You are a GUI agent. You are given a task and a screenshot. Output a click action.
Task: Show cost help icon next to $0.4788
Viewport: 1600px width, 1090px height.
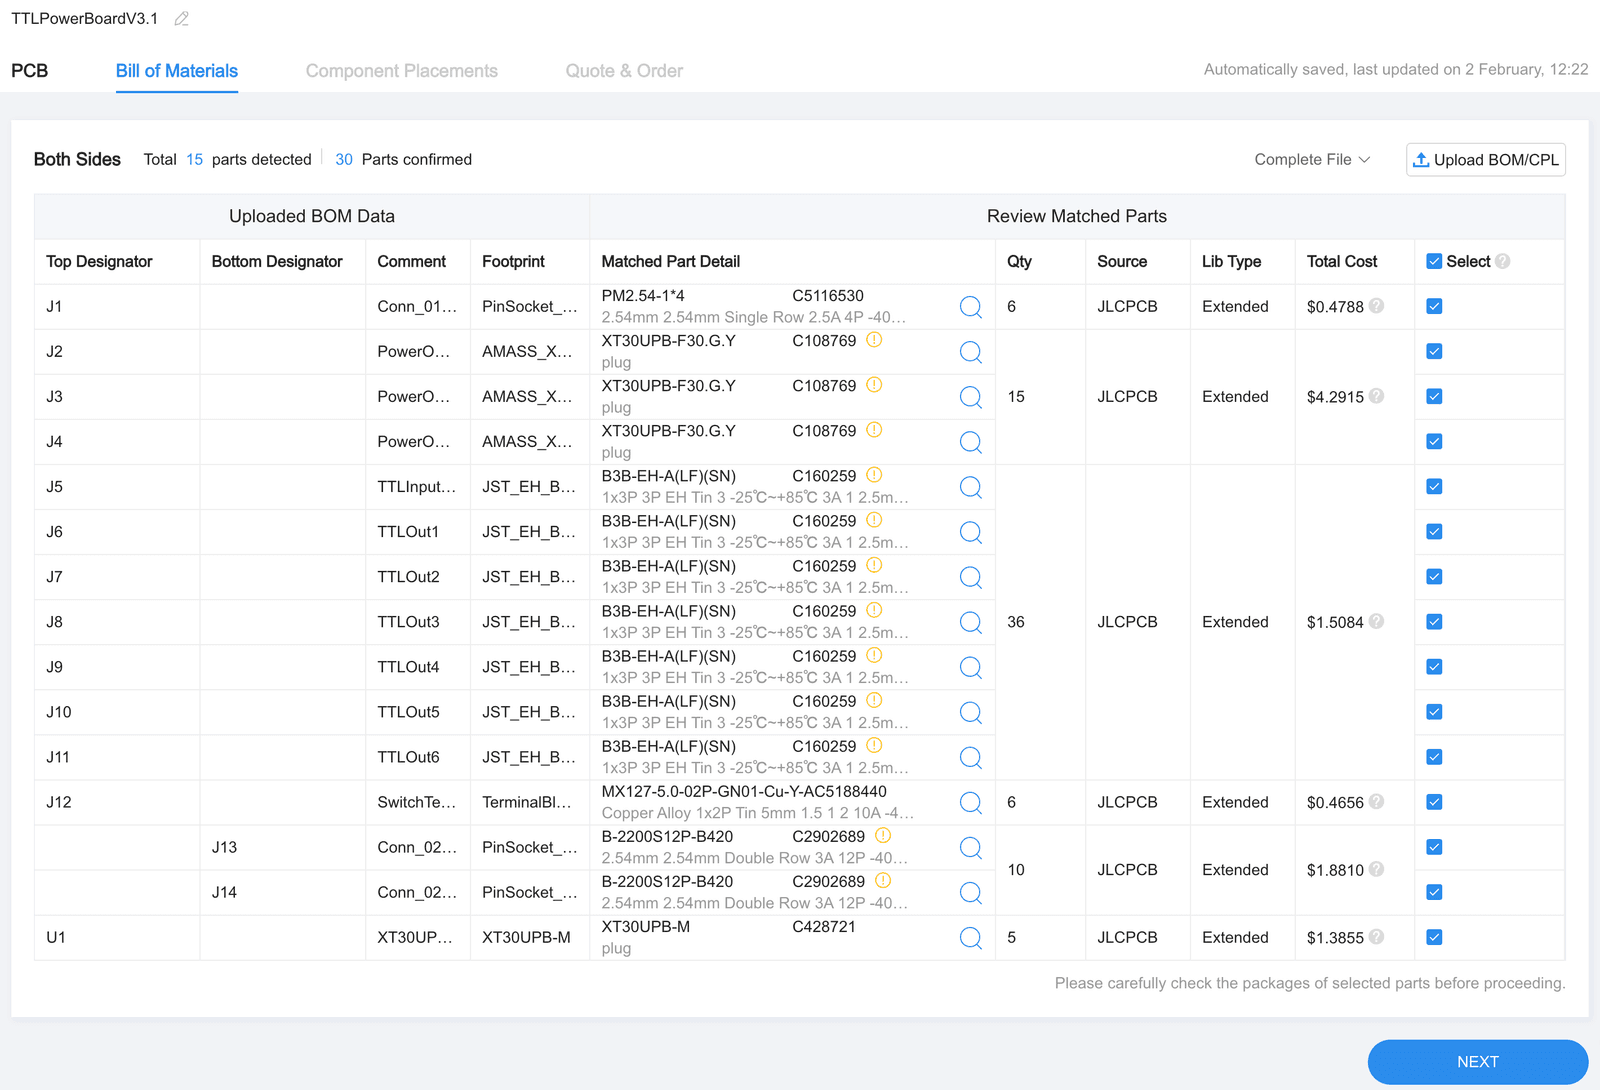pyautogui.click(x=1377, y=306)
